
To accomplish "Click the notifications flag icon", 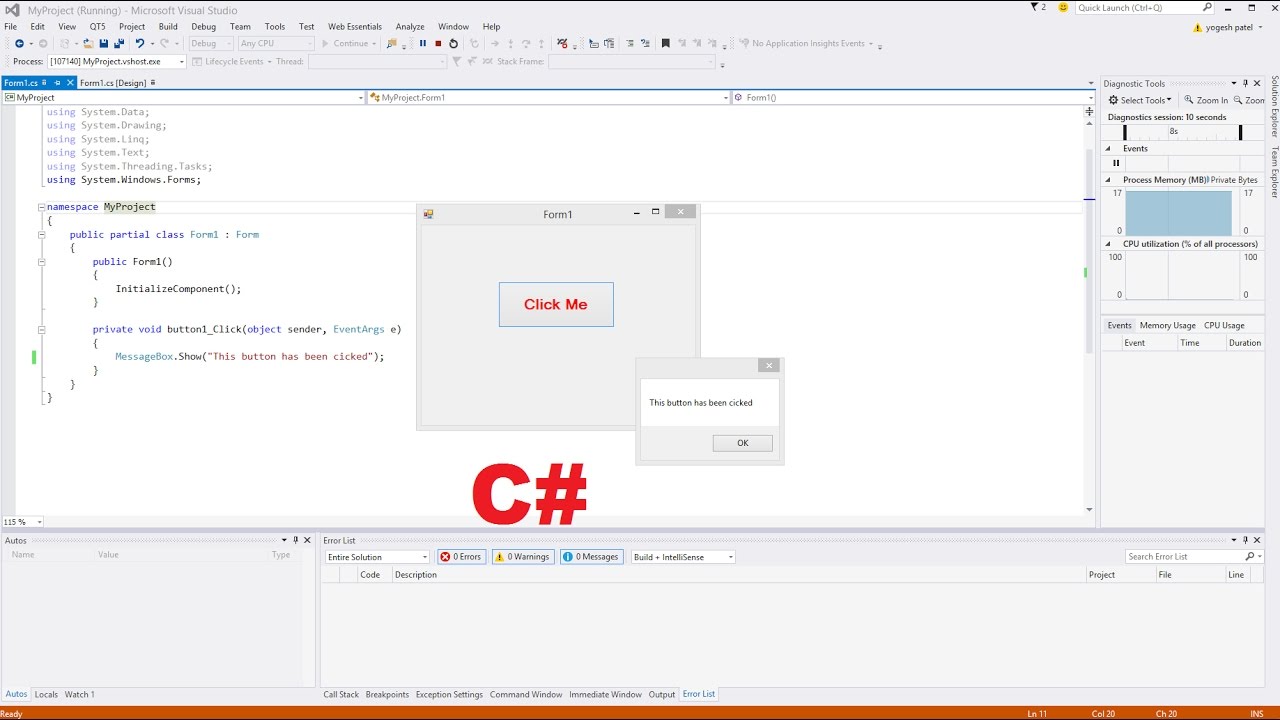I will coord(1034,7).
